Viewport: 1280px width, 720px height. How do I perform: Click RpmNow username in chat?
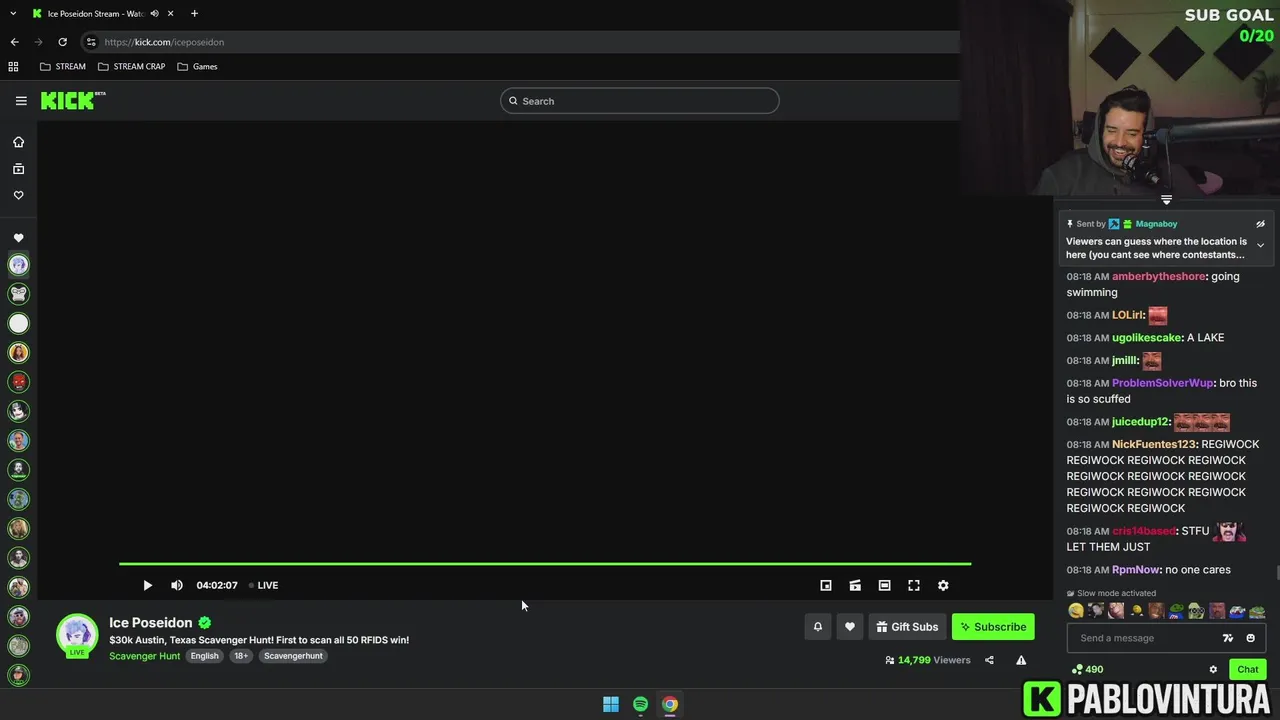pyautogui.click(x=1137, y=570)
